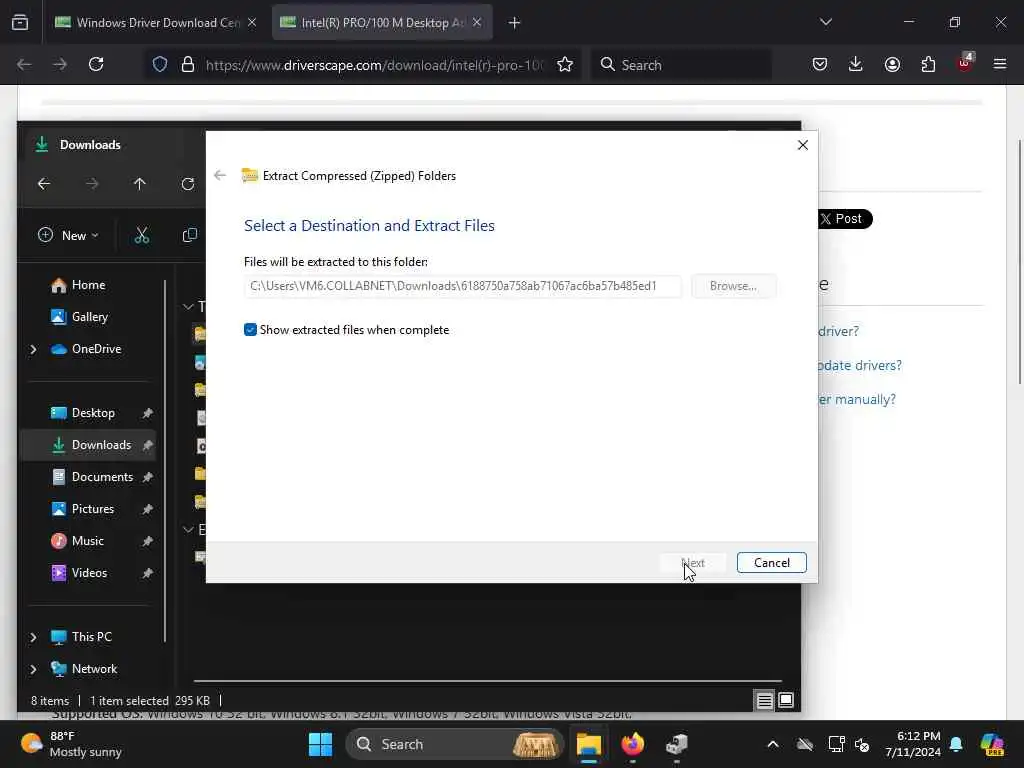Screen dimensions: 1024x768
Task: Open the Firefox extensions menu
Action: [x=928, y=64]
